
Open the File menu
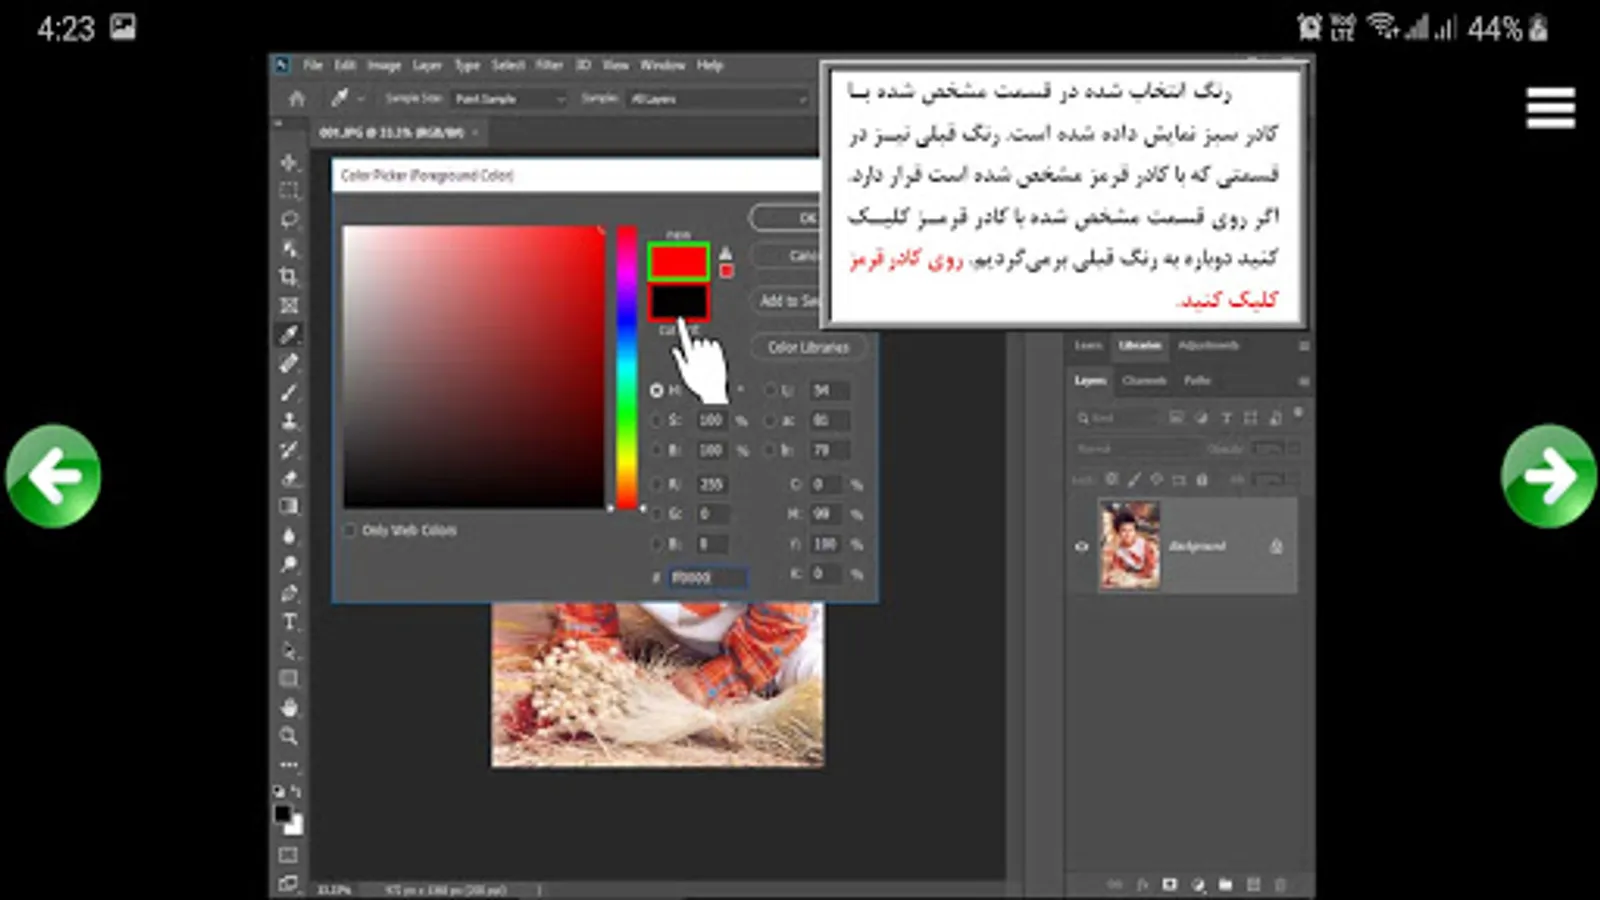[x=313, y=65]
